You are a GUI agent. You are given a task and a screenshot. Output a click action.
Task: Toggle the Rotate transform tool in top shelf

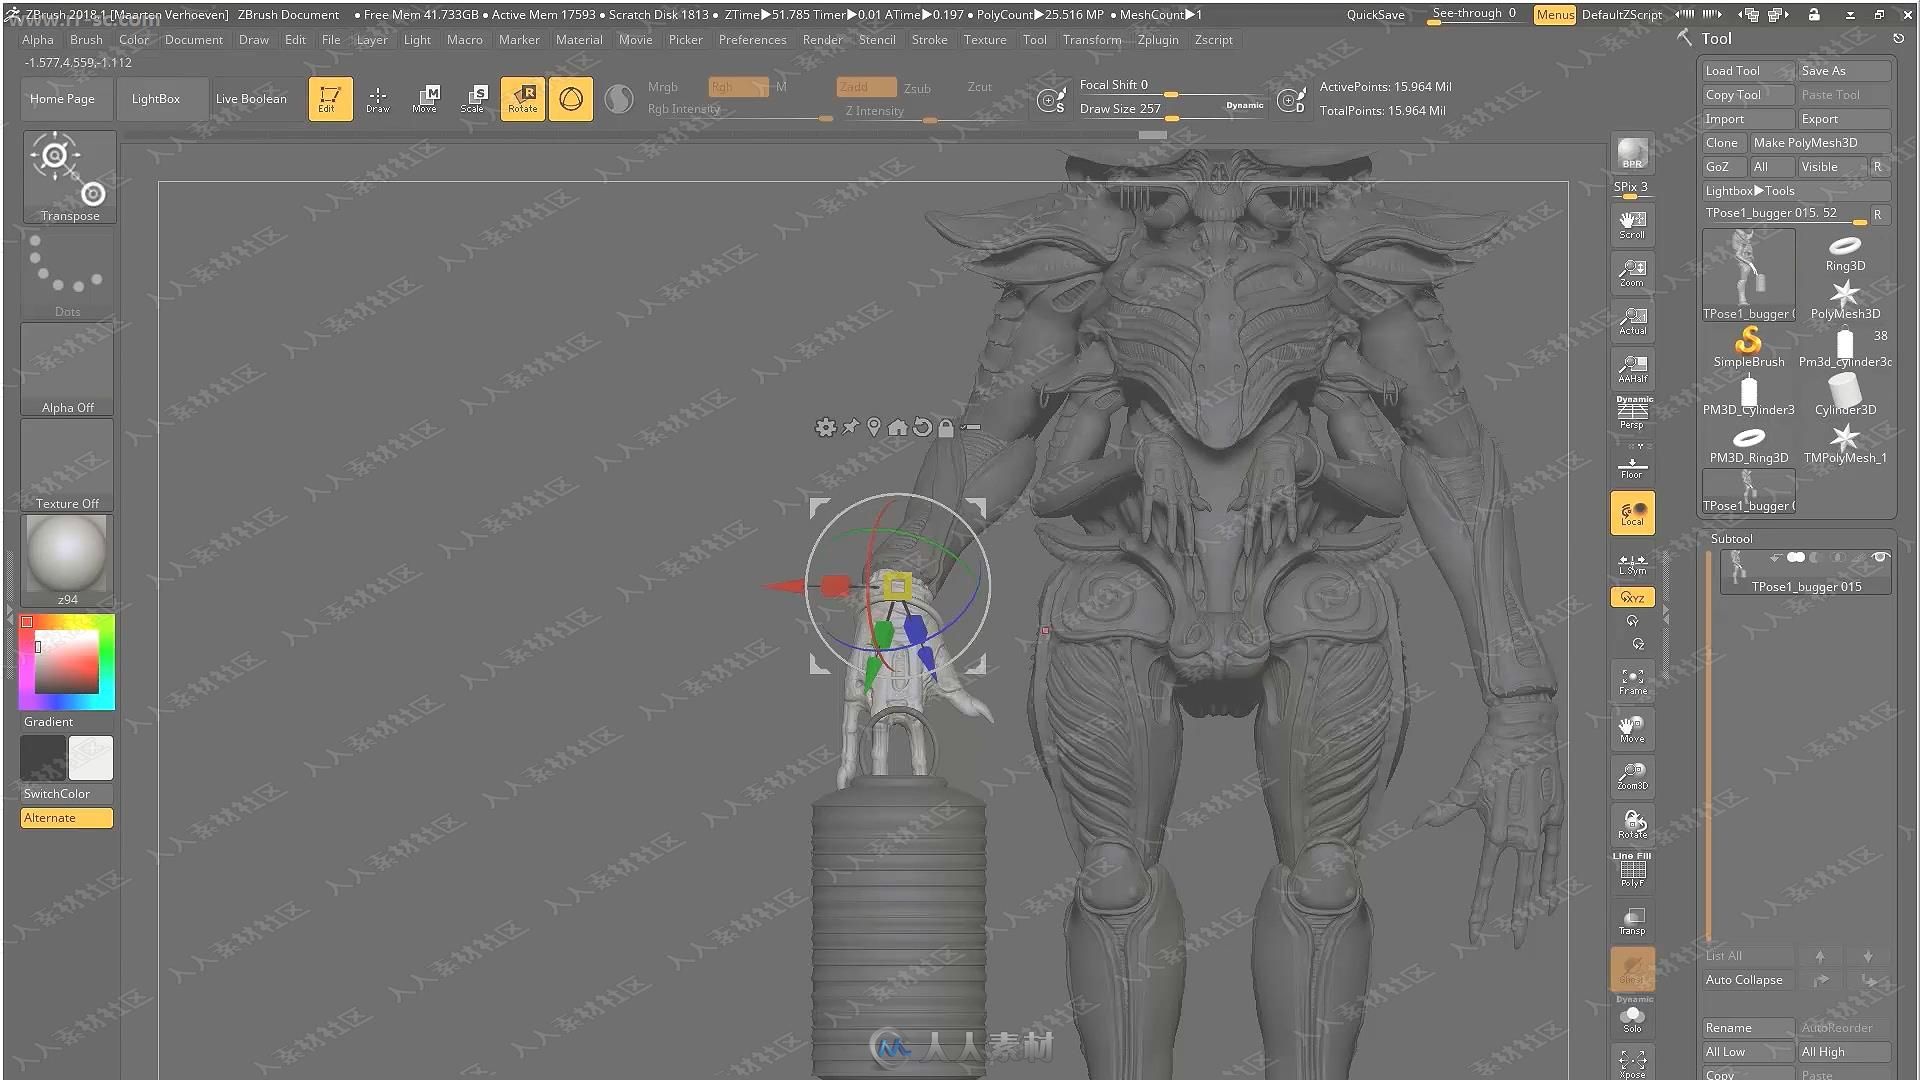(x=523, y=99)
